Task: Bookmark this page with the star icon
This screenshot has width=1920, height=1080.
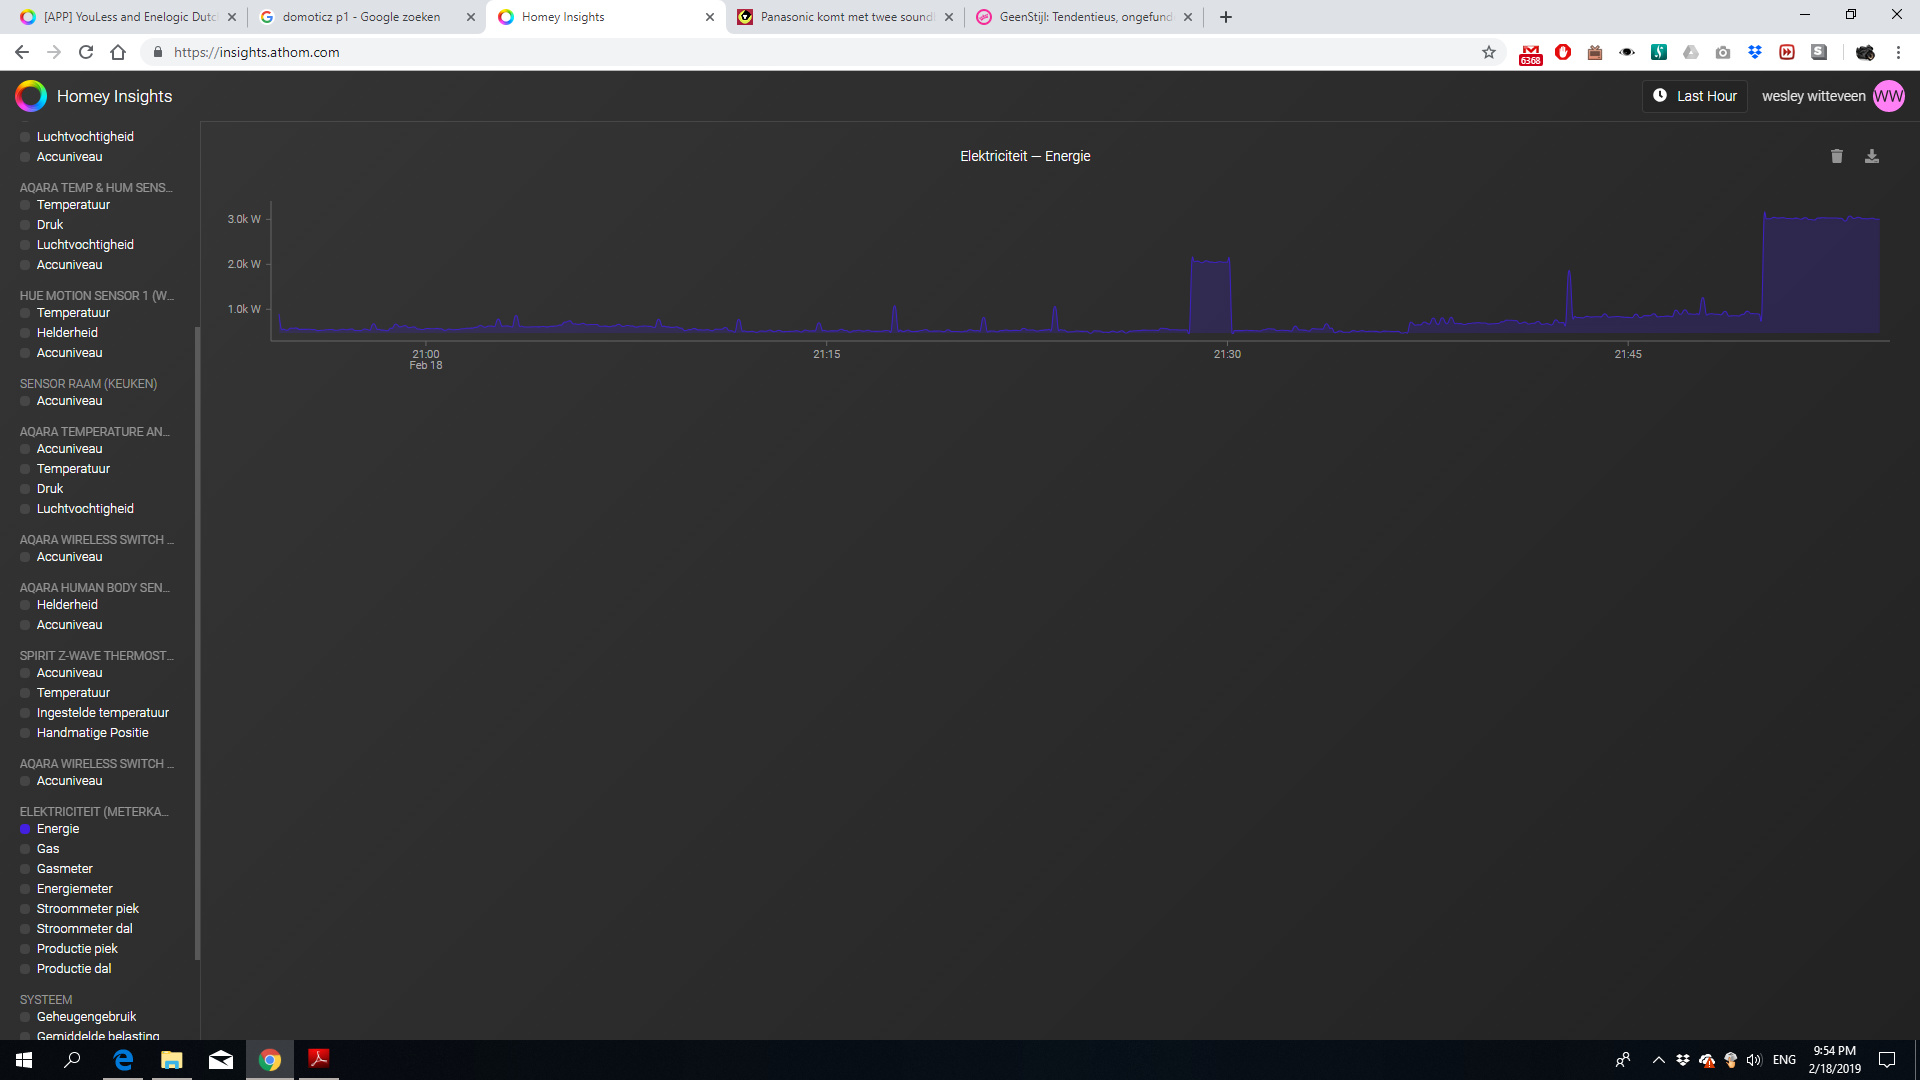Action: tap(1489, 52)
